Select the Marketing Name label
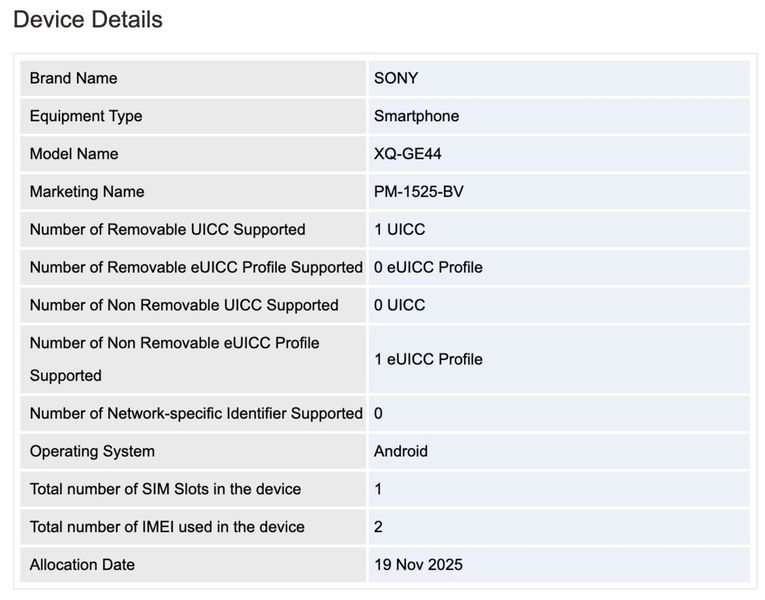The image size is (765, 600). (87, 192)
